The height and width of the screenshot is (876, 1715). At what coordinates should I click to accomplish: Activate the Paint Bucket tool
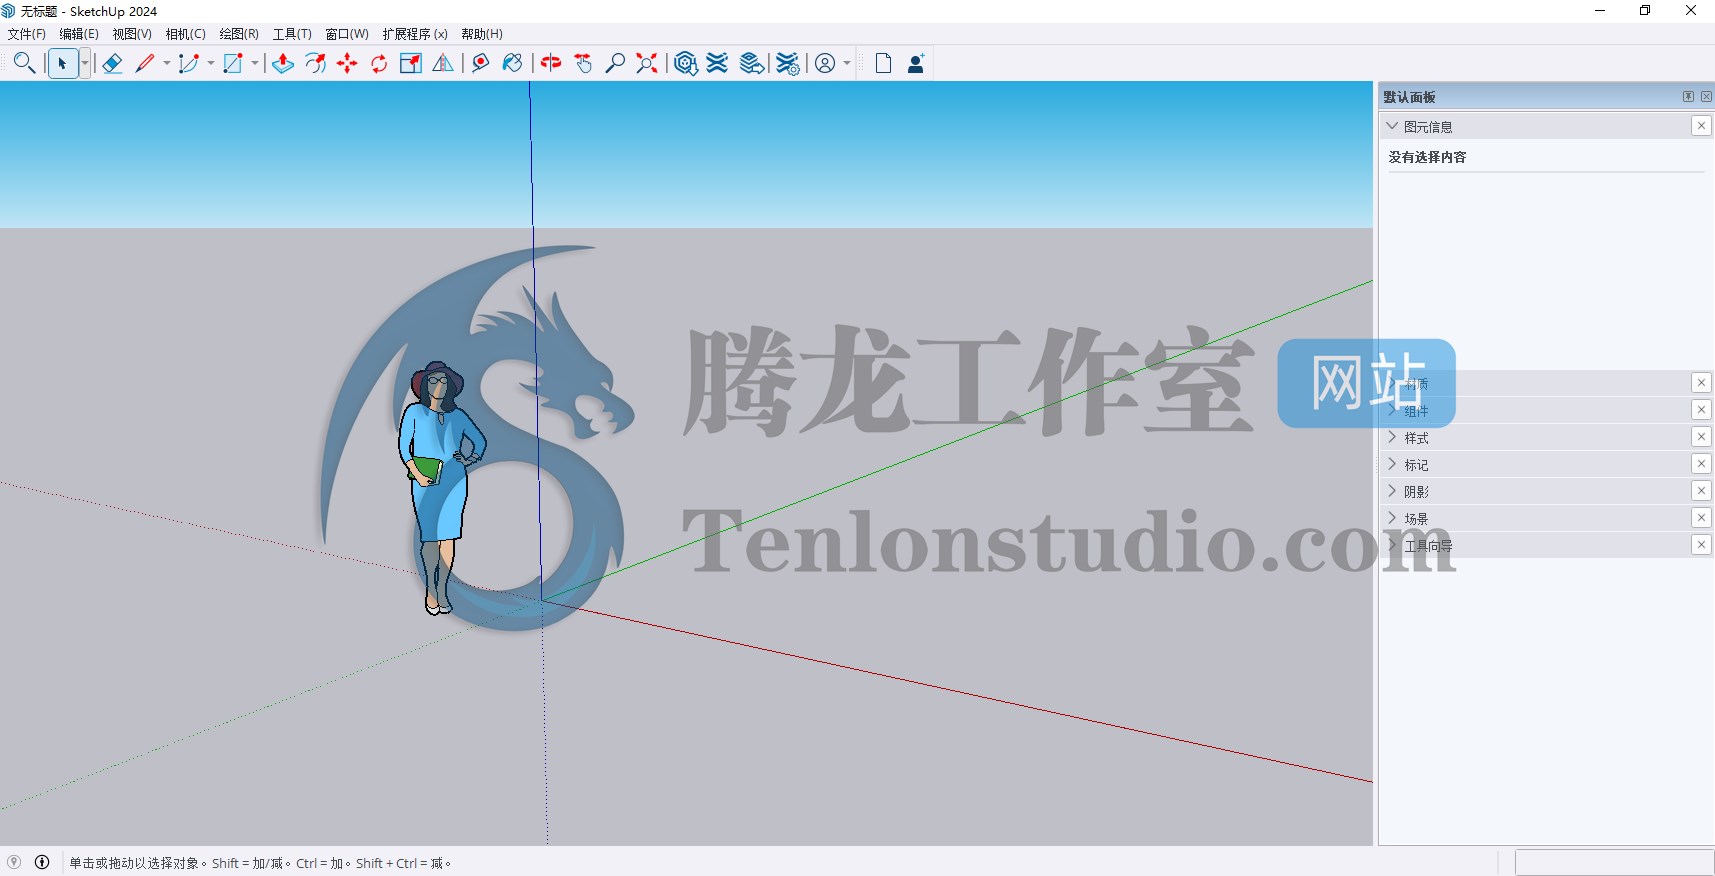pyautogui.click(x=513, y=63)
